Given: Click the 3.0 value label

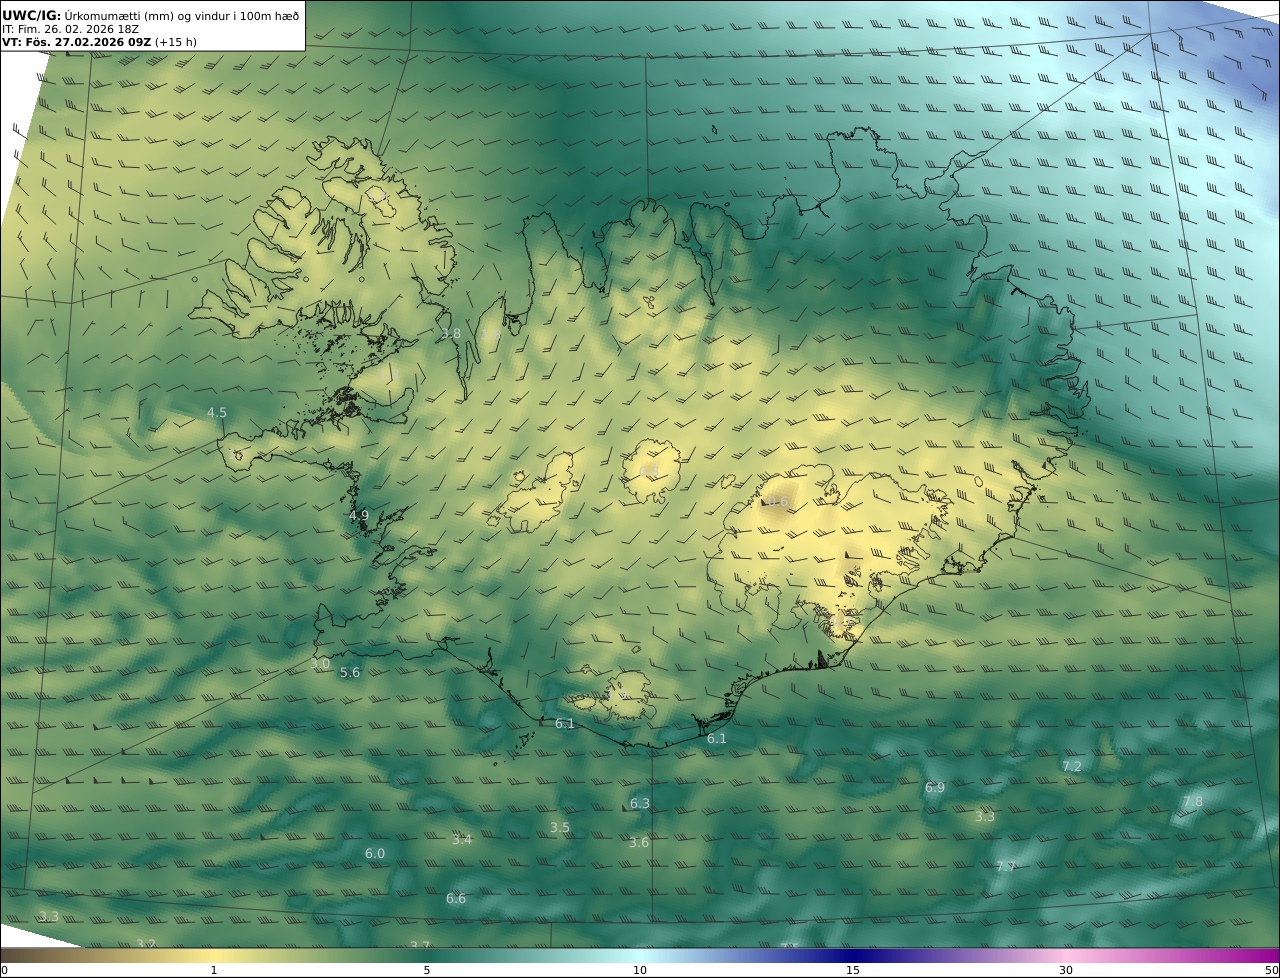Looking at the screenshot, I should click(320, 664).
